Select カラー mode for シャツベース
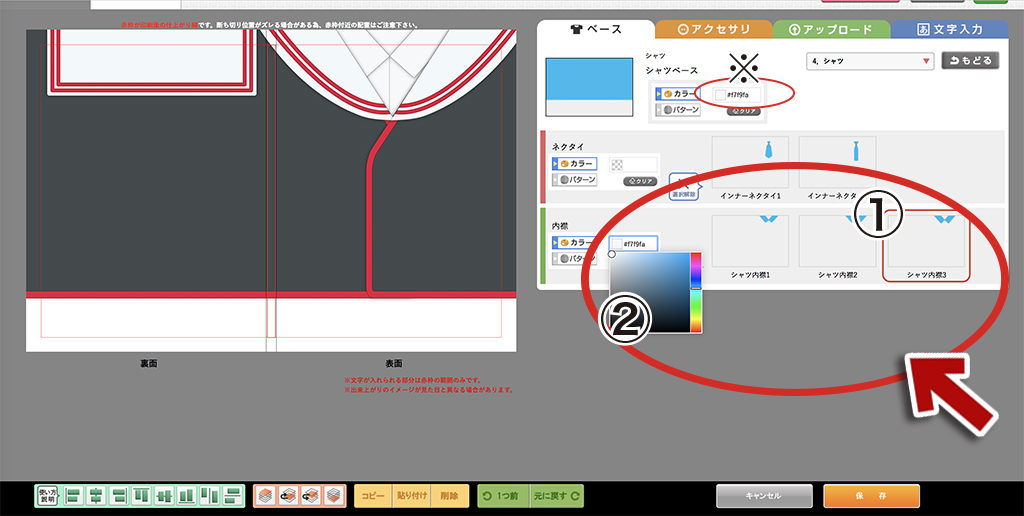 pos(678,94)
